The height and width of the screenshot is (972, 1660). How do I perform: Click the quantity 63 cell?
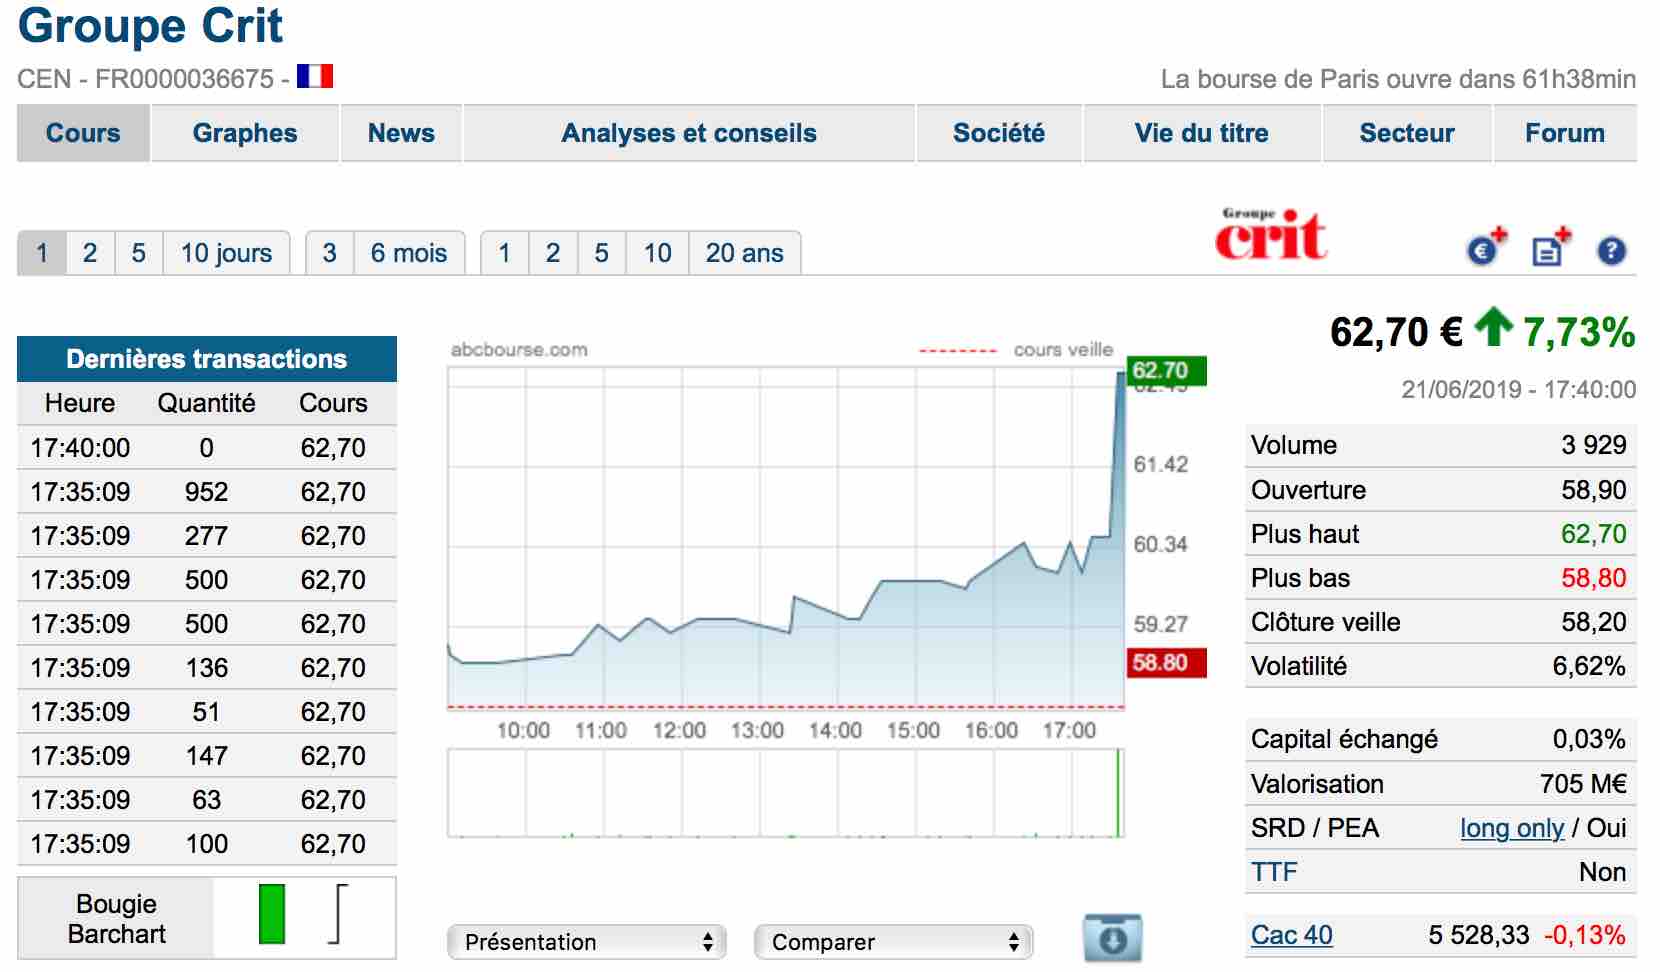[x=206, y=800]
